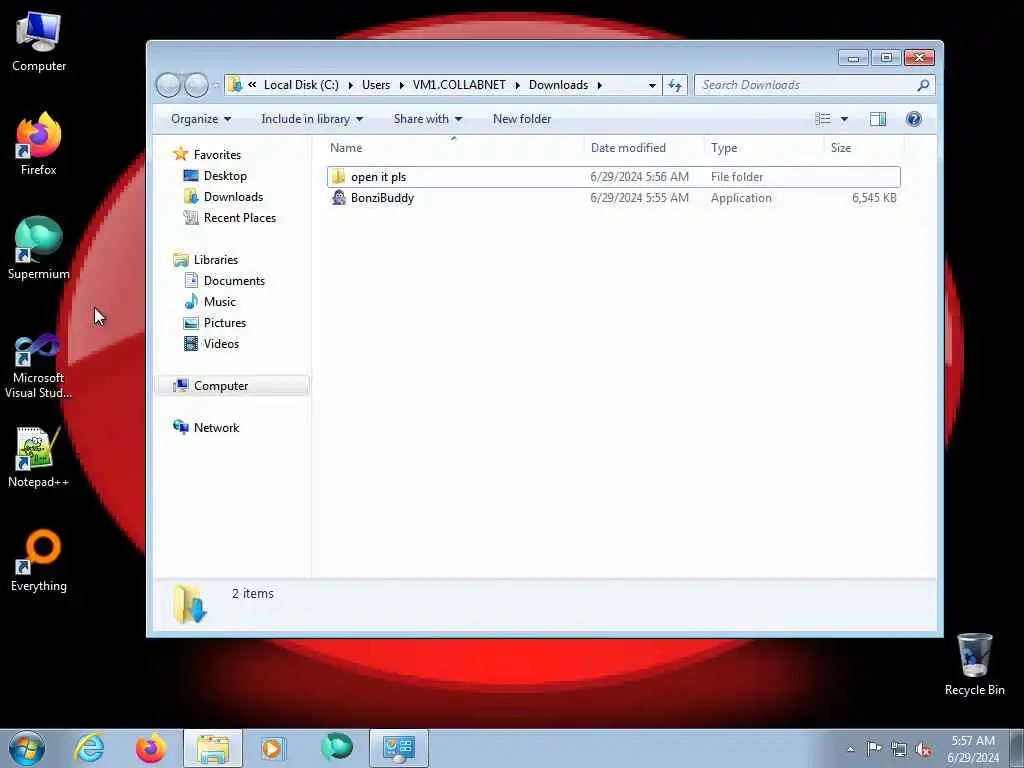
Task: Select the Notepad++ desktop shortcut
Action: point(39,457)
